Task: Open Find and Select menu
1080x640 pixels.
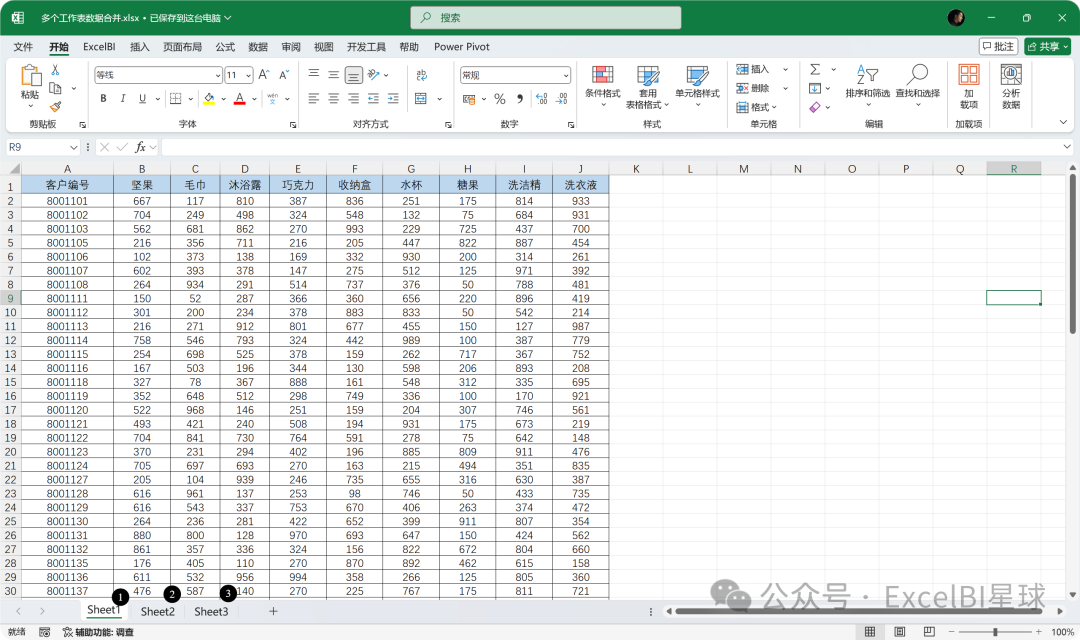Action: 917,87
